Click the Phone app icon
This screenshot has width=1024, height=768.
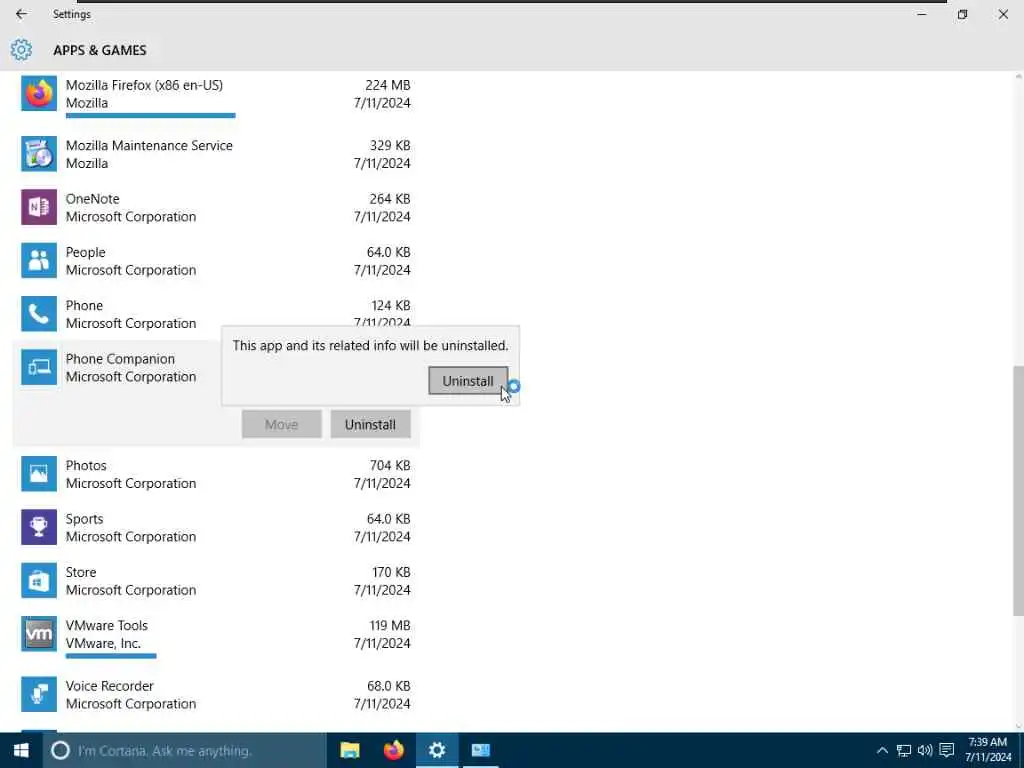[x=39, y=314]
